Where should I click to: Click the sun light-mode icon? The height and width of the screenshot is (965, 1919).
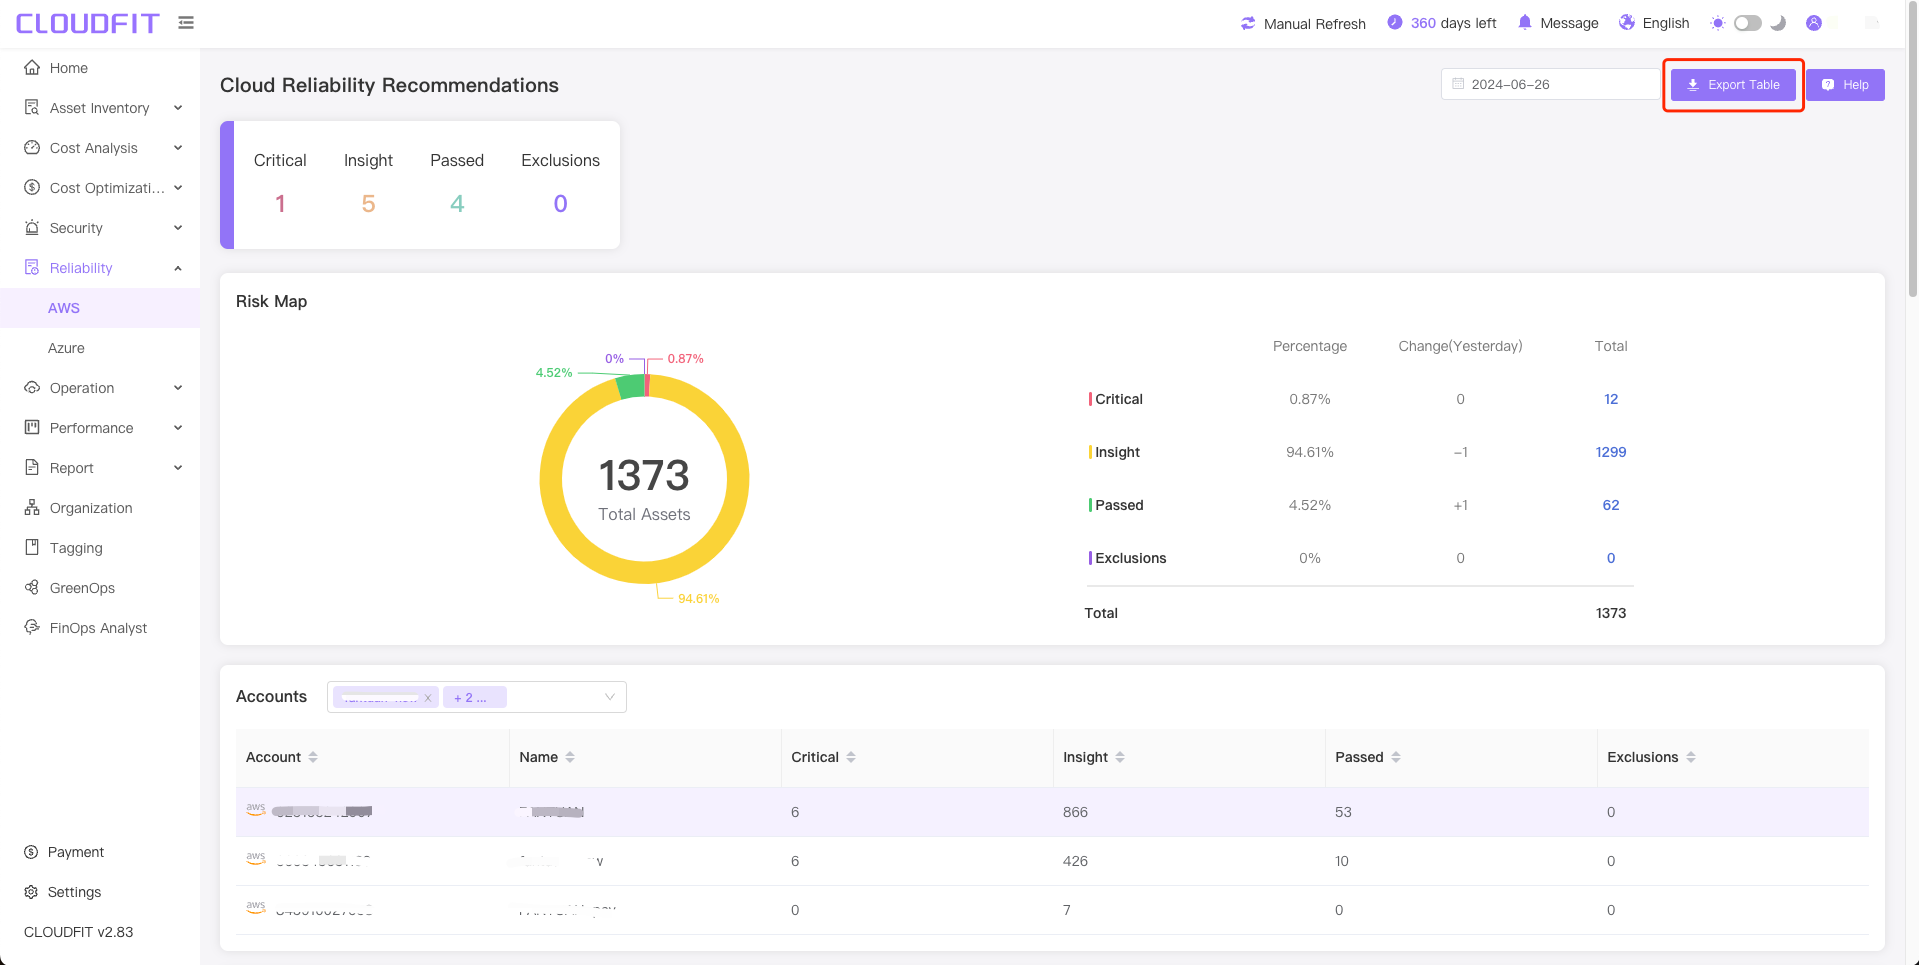tap(1718, 23)
